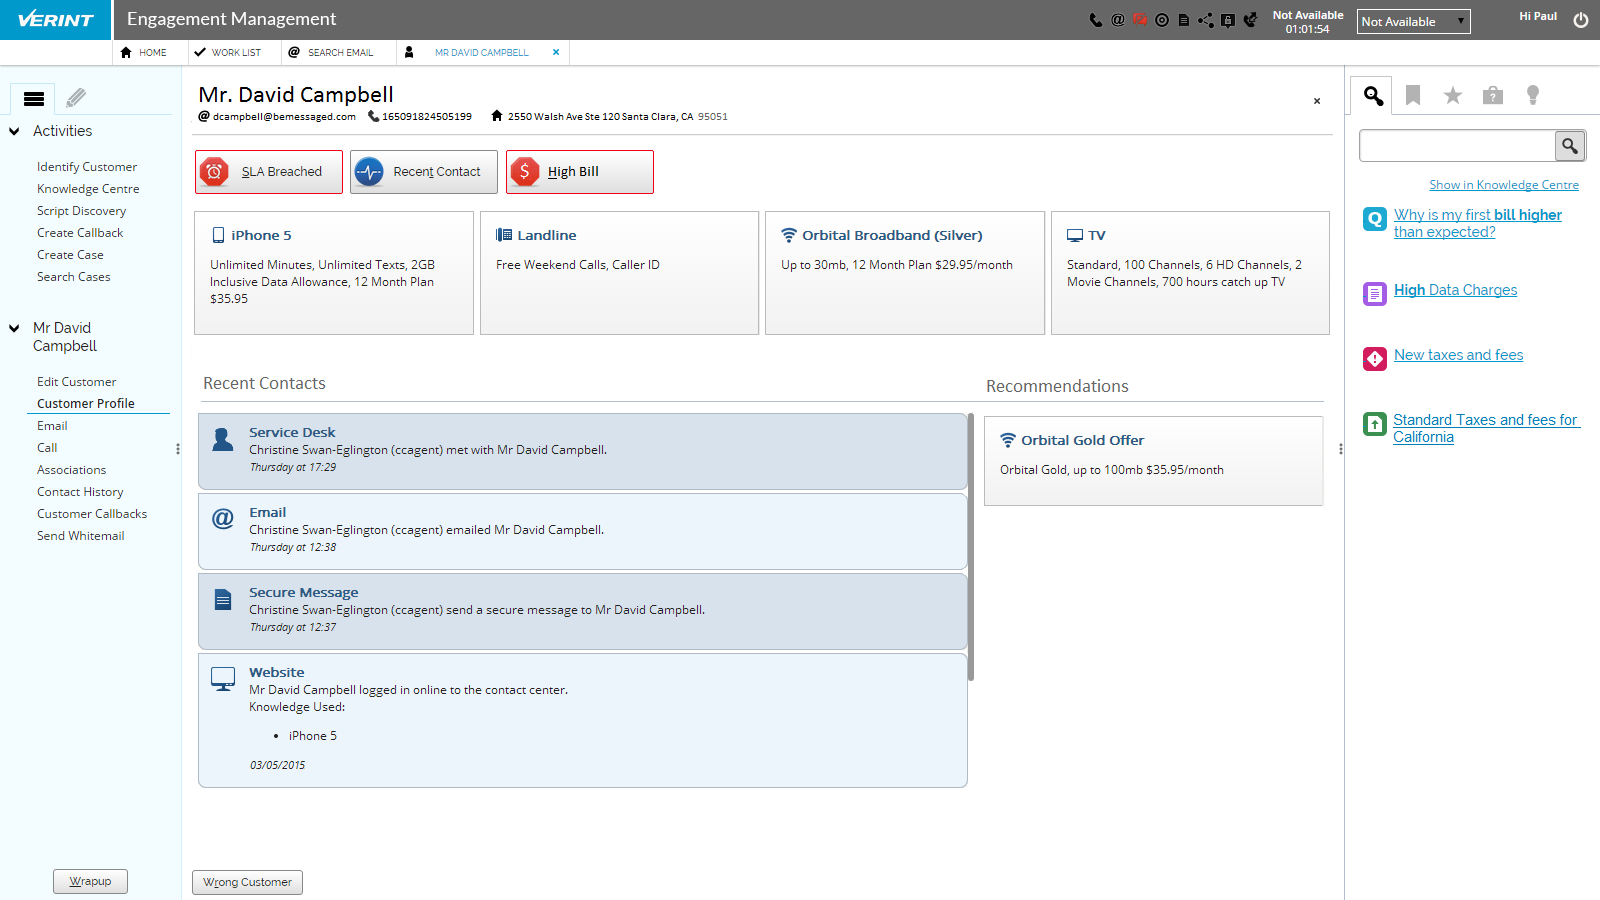Open the callback icon in the header toolbar
The width and height of the screenshot is (1600, 900).
click(1251, 19)
